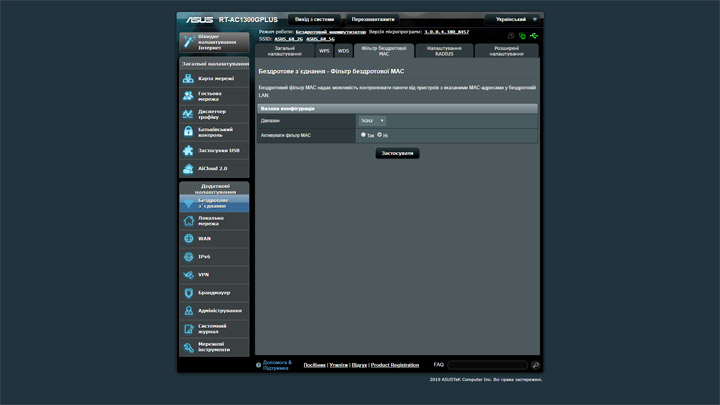Open Network Map (Карта мережі) icon
The height and width of the screenshot is (405, 720).
click(x=188, y=79)
